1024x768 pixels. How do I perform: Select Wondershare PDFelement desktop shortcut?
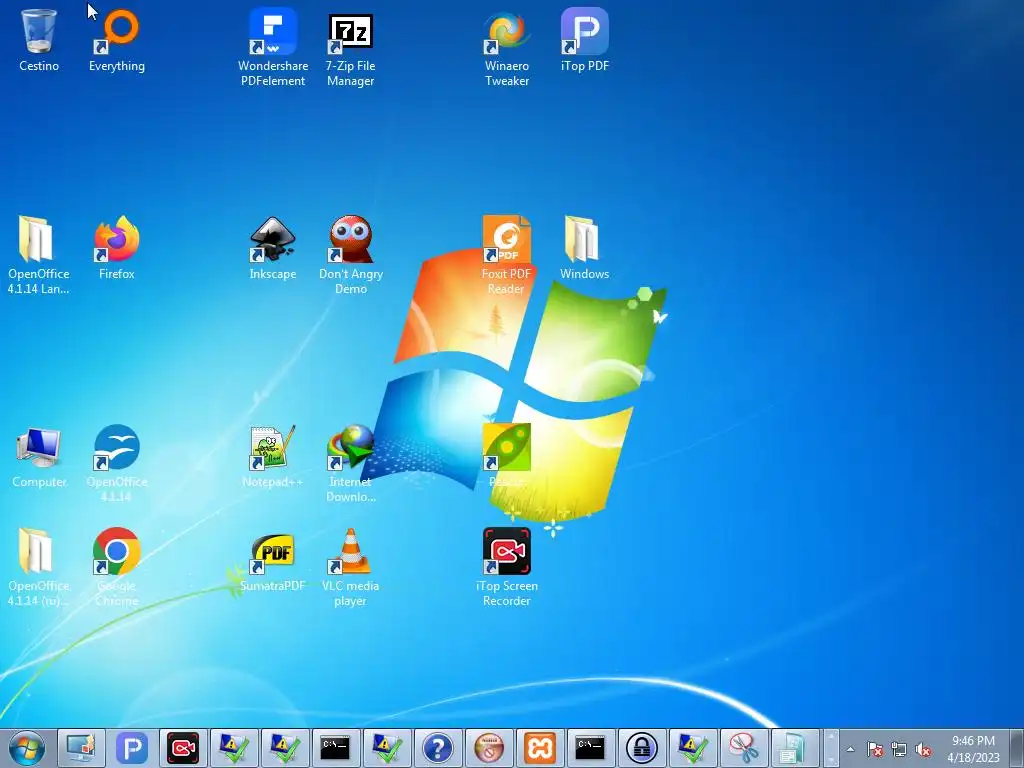[x=273, y=47]
